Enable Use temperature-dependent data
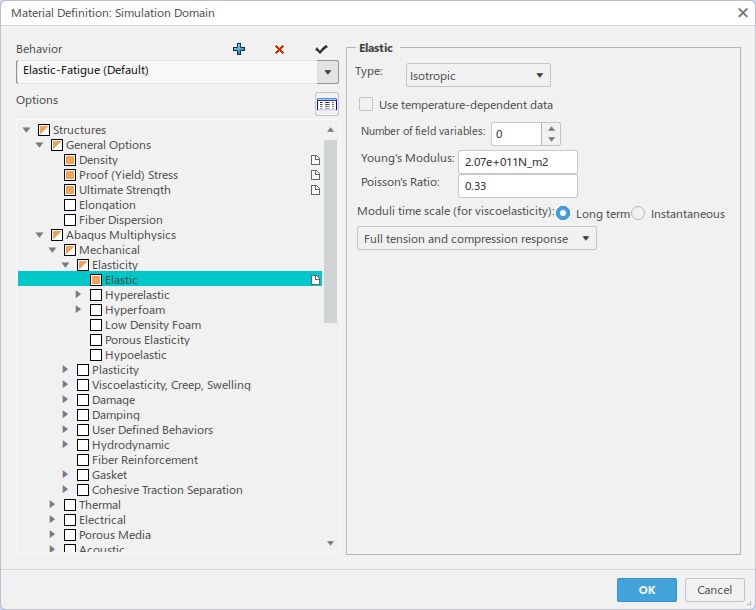756x610 pixels. 366,104
